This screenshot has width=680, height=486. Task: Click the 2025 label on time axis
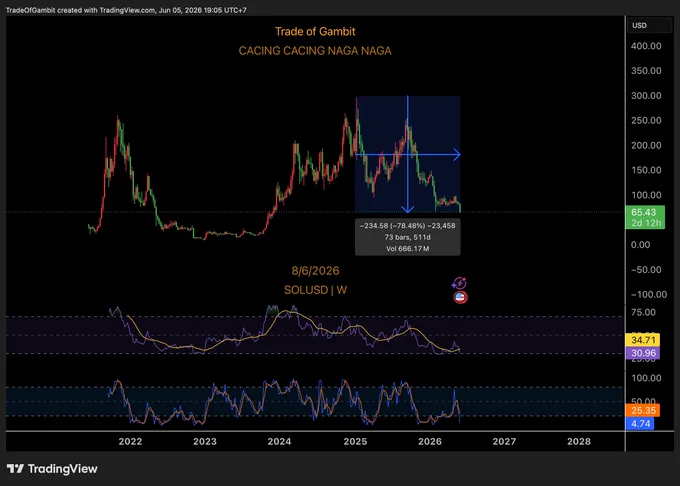(355, 441)
